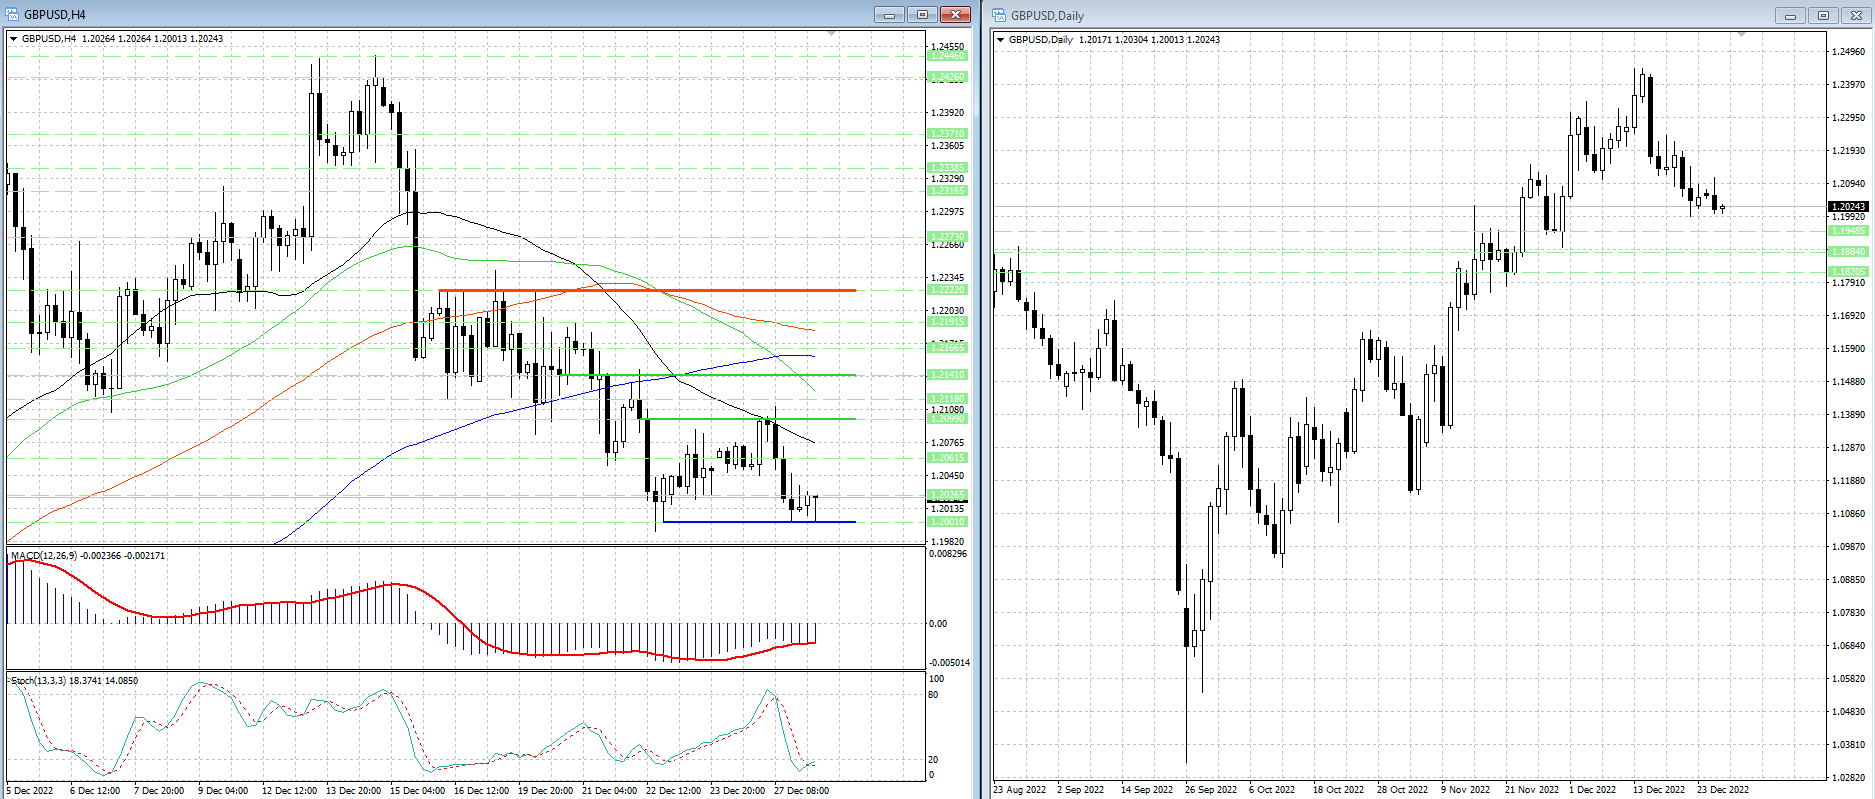Click the 1.21665 green price label
This screenshot has height=799, width=1875.
948,348
